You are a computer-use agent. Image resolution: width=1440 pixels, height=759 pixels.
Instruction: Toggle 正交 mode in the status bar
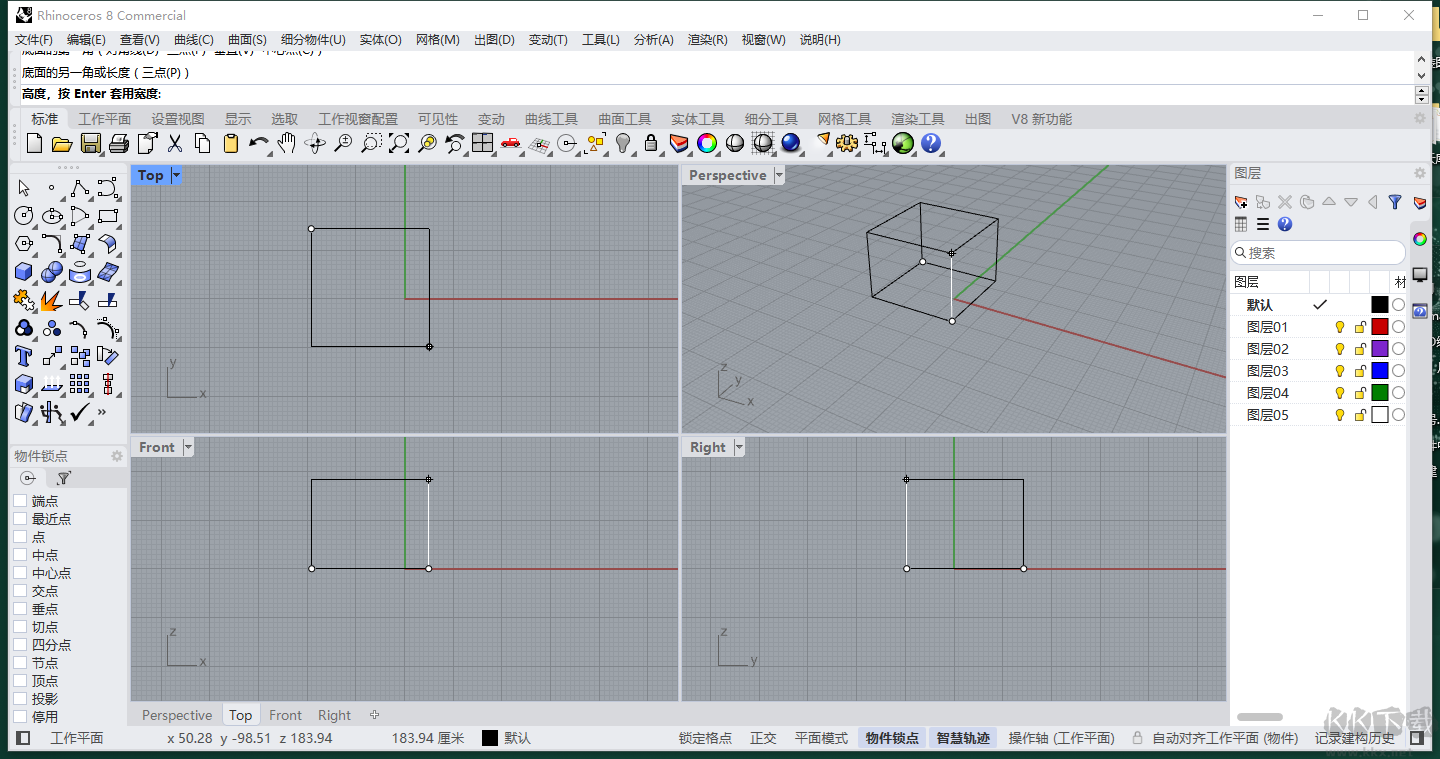point(763,737)
